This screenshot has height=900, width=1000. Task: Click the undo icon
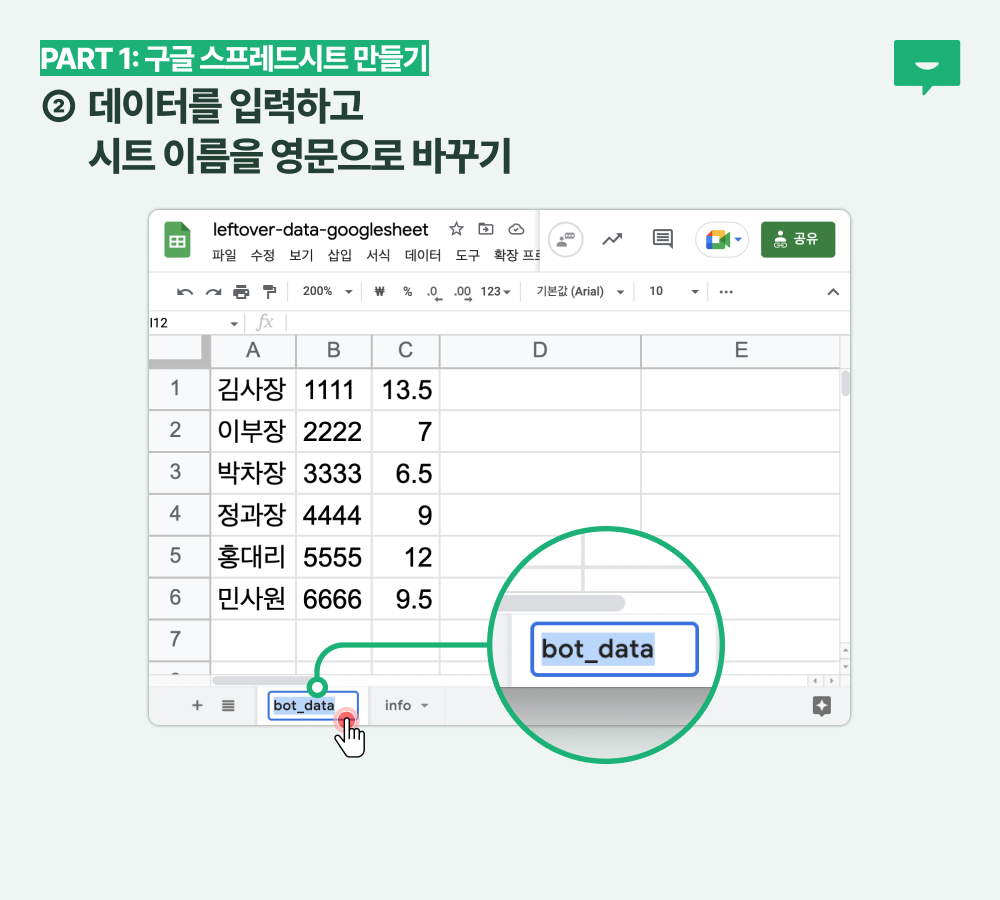tap(184, 292)
